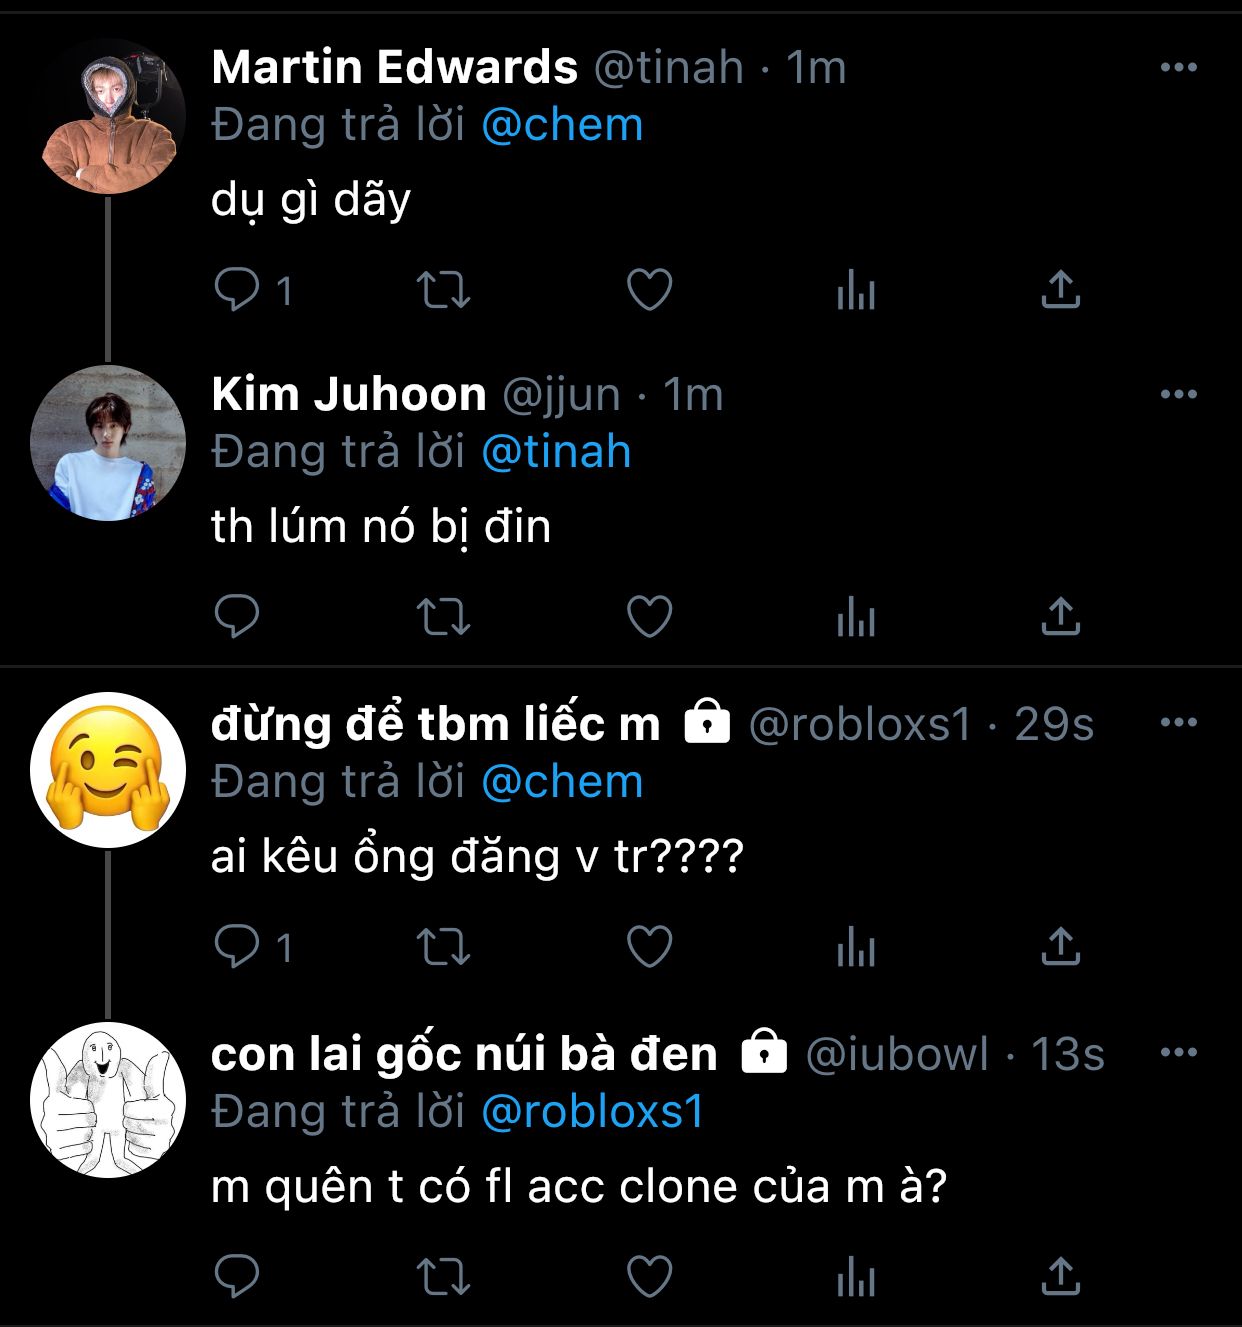This screenshot has width=1242, height=1327.
Task: Reply to the @iubowl tweet
Action: (237, 1277)
